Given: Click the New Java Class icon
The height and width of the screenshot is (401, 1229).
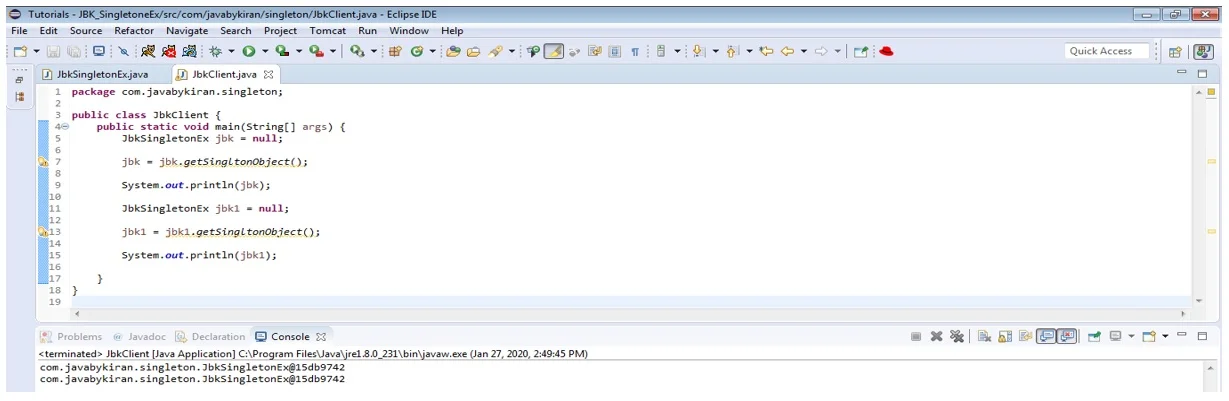Looking at the screenshot, I should click(415, 51).
